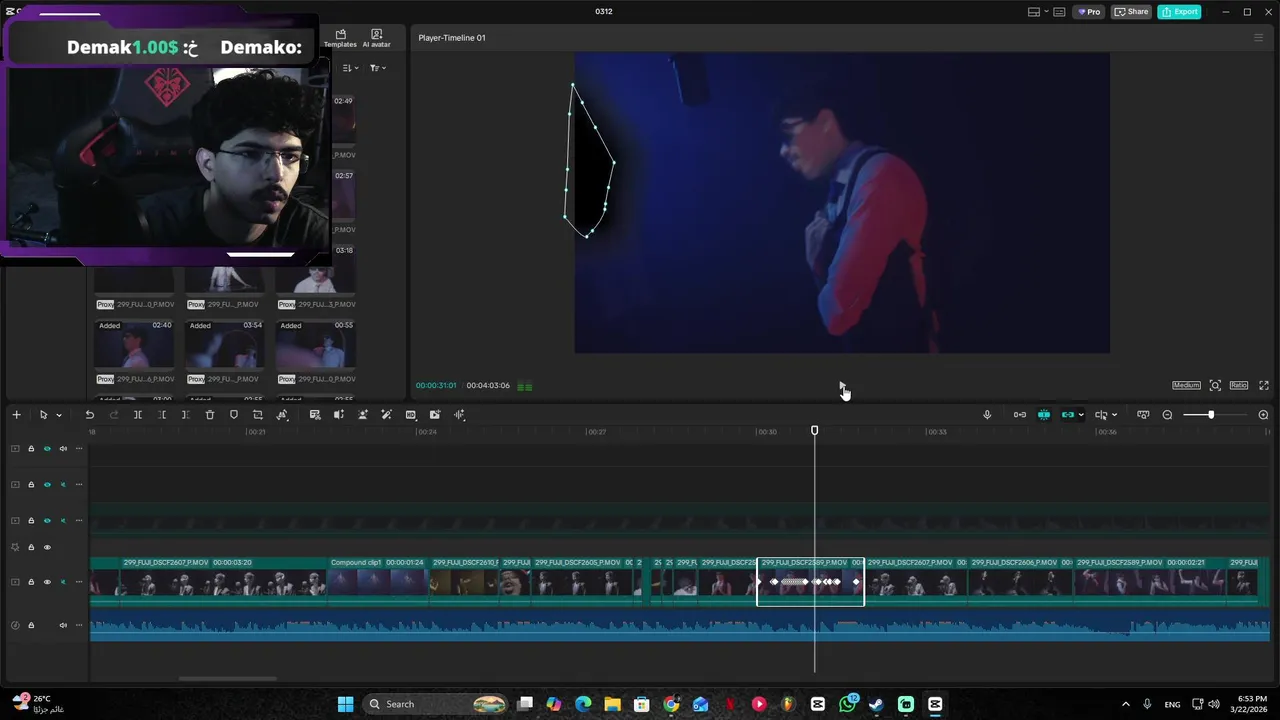This screenshot has width=1280, height=720.
Task: Open Steam from the taskbar
Action: coord(876,704)
